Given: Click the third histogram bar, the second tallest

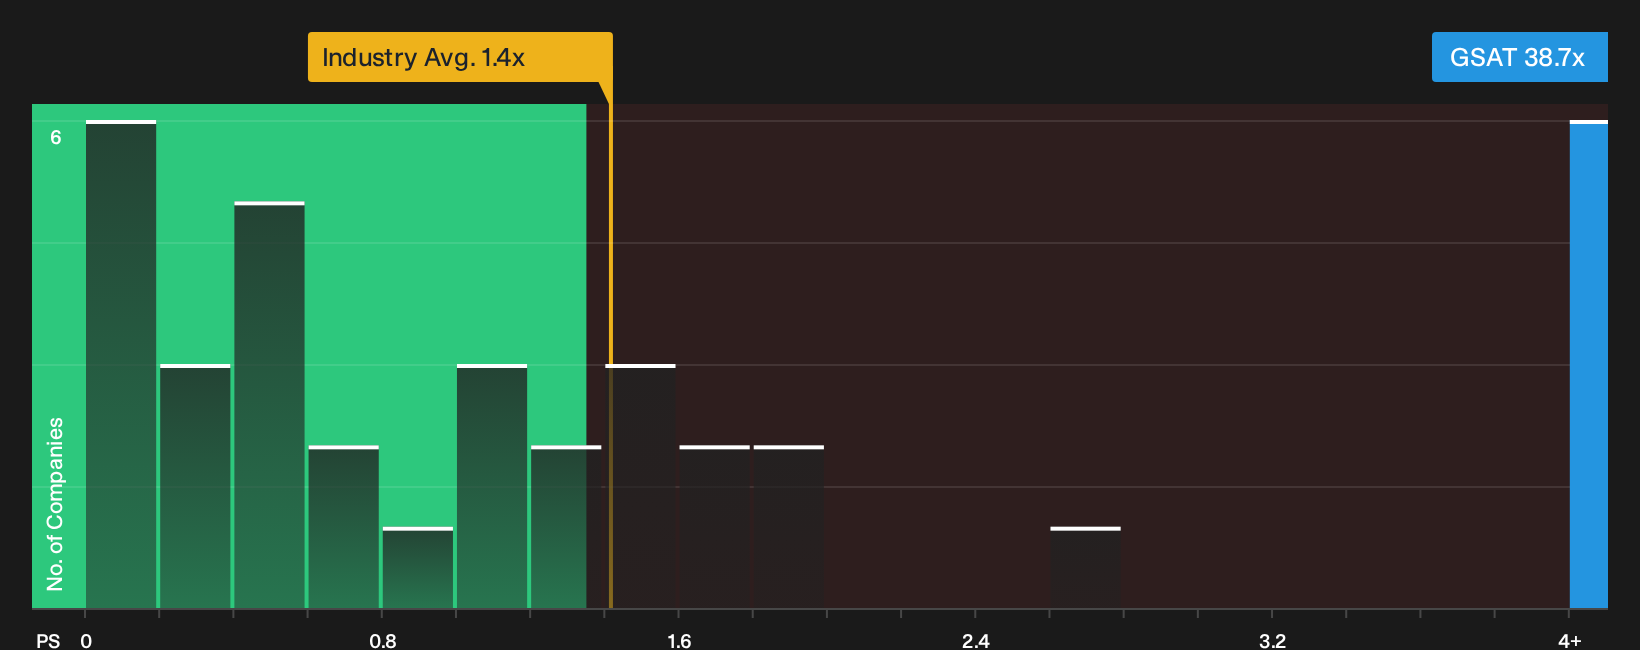Looking at the screenshot, I should pyautogui.click(x=269, y=405).
